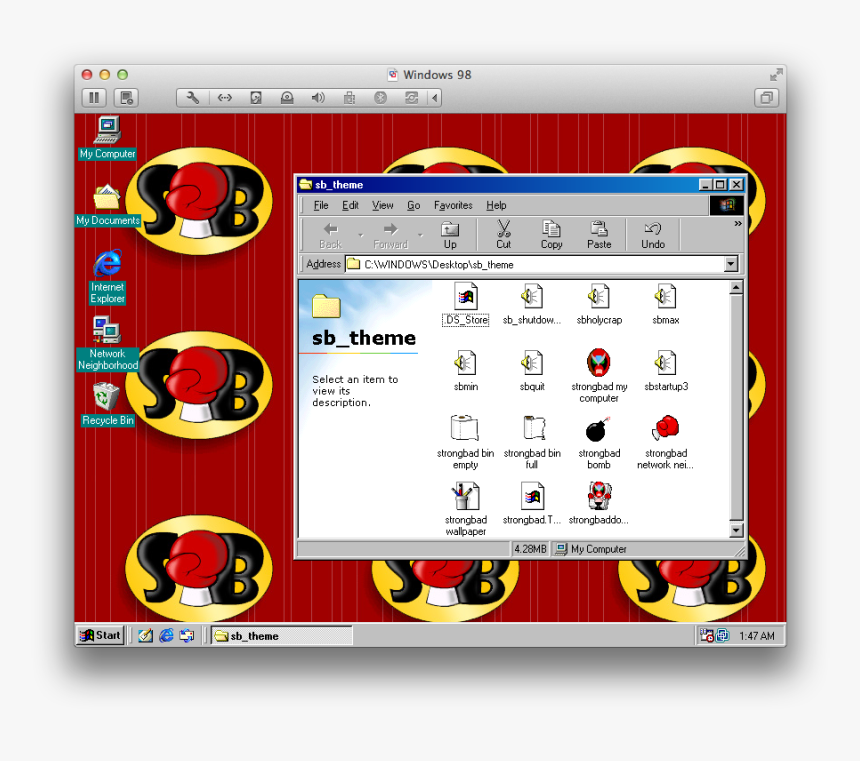Select the sbmax sound file
The height and width of the screenshot is (761, 860).
click(x=665, y=305)
